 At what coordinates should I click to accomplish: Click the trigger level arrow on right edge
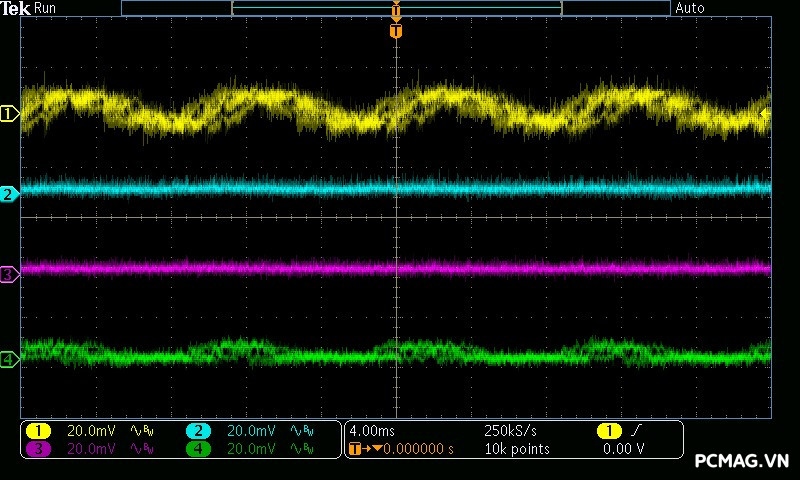pyautogui.click(x=766, y=114)
